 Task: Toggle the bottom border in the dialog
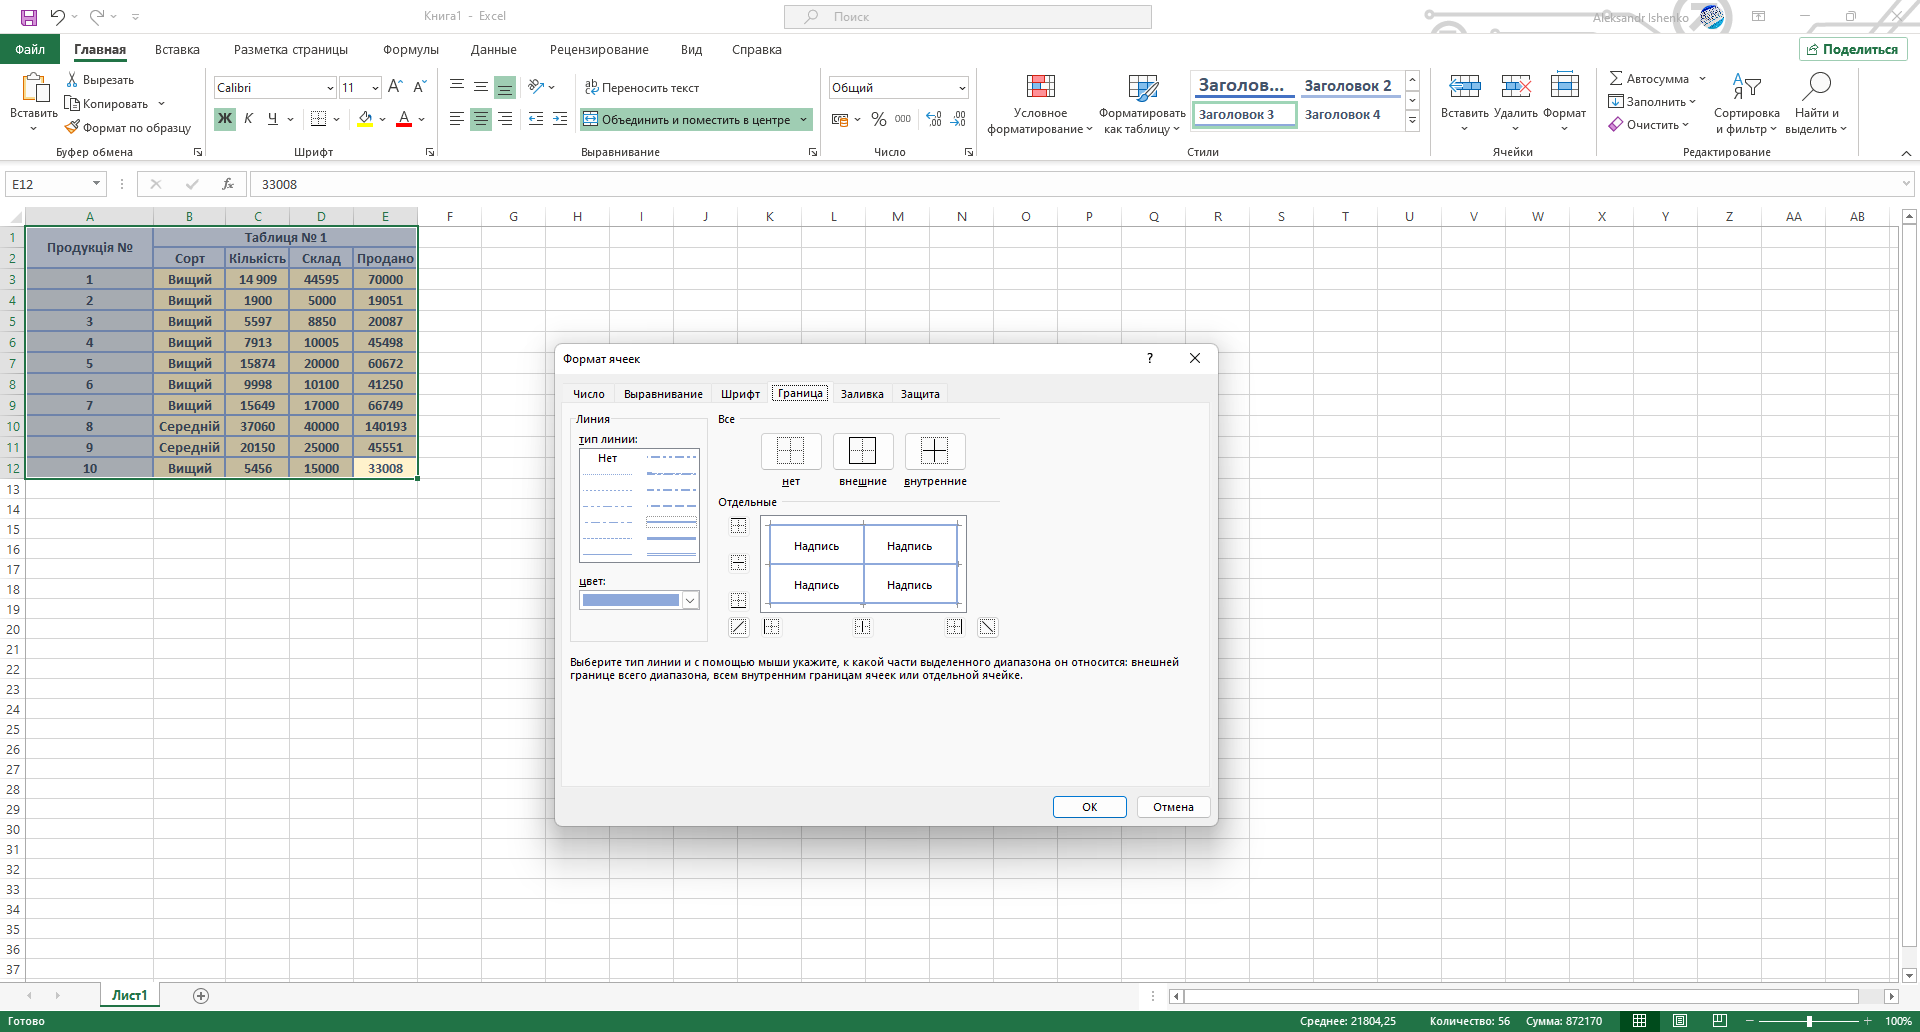(738, 600)
